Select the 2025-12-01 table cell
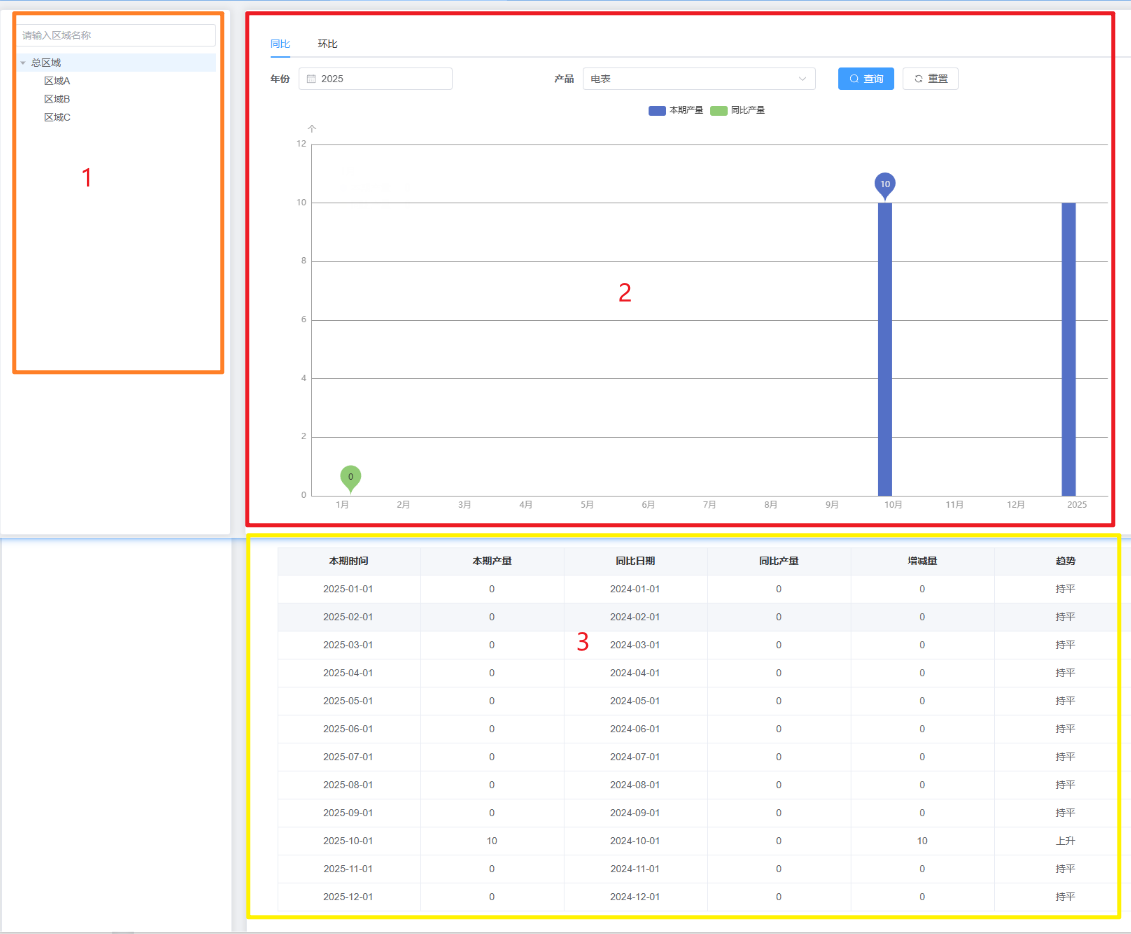This screenshot has height=934, width=1131. [348, 897]
